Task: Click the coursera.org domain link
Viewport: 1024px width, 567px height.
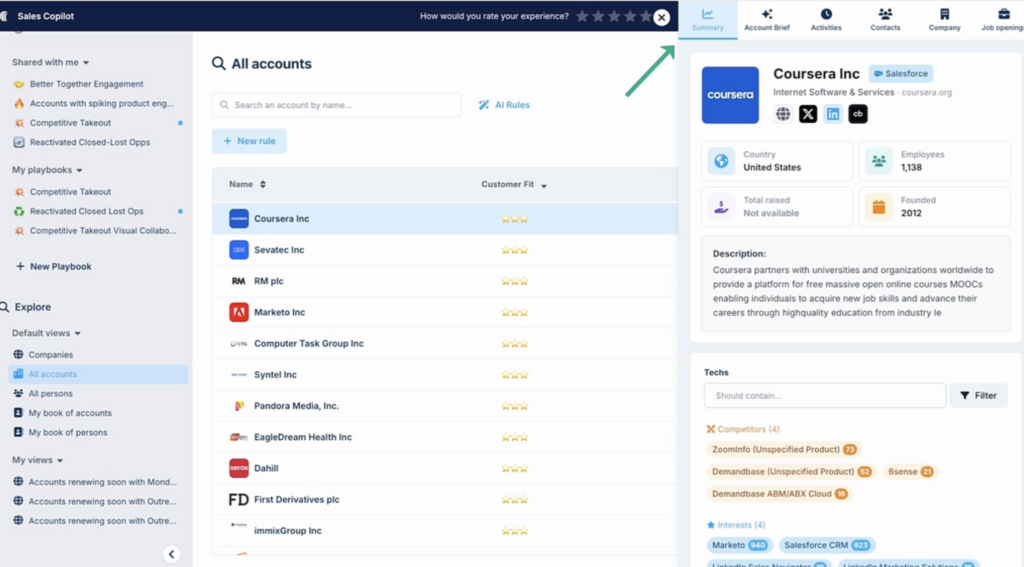Action: [926, 92]
